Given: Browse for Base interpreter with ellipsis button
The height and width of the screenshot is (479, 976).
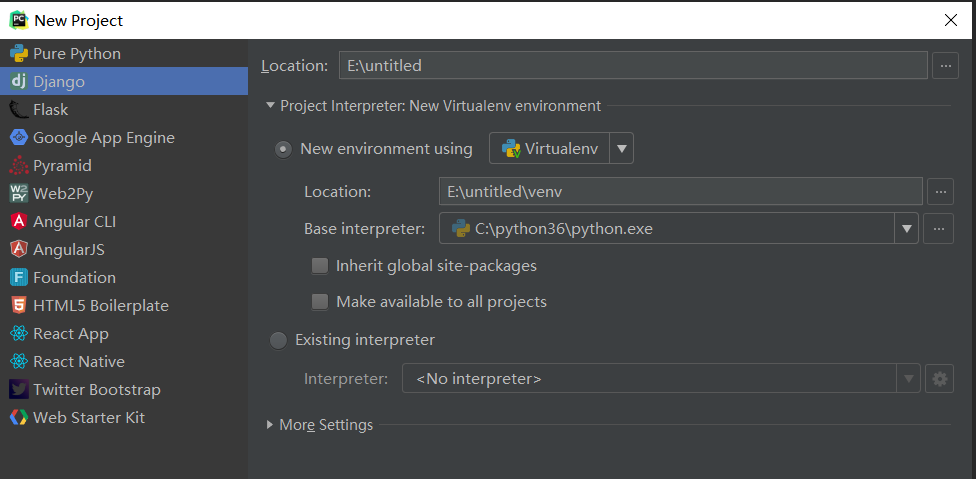Looking at the screenshot, I should point(939,228).
